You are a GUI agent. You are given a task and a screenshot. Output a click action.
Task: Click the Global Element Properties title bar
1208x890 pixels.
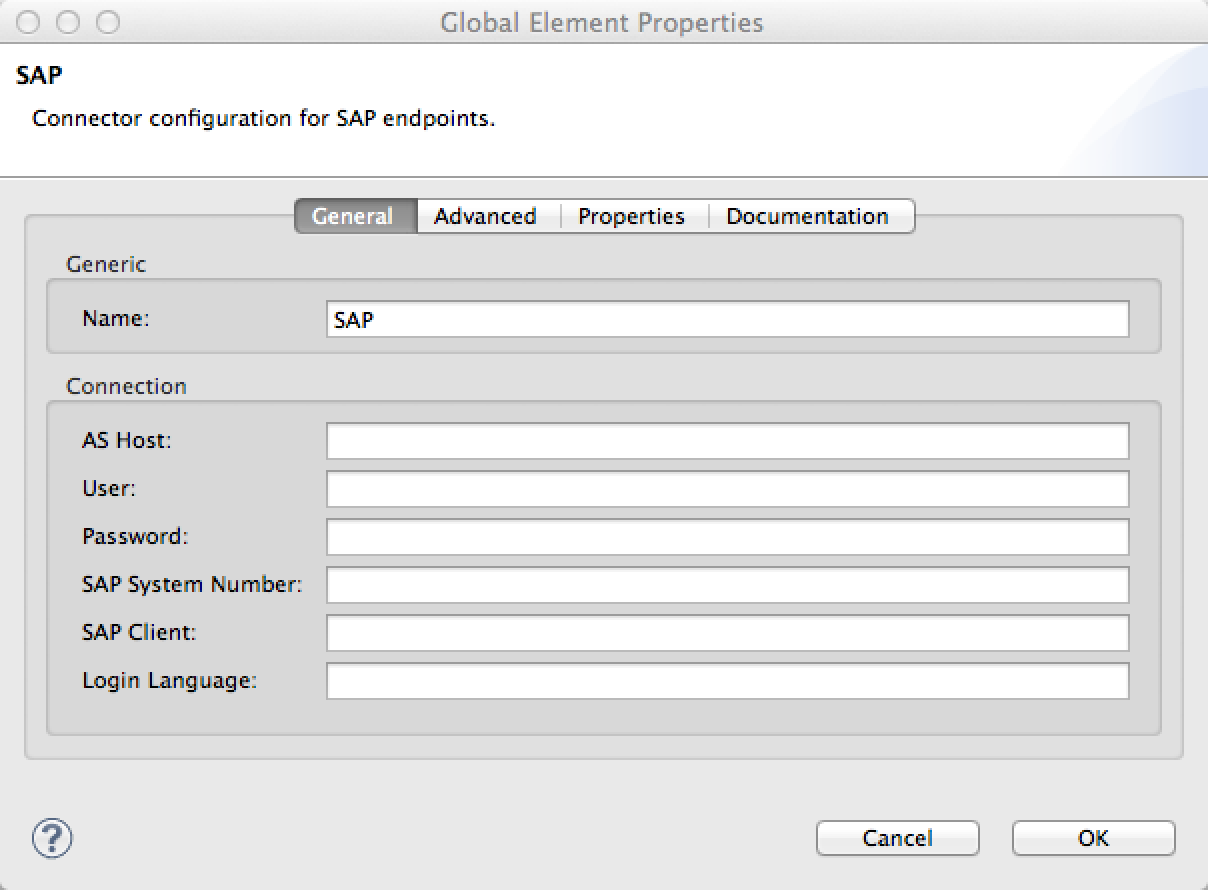pos(603,22)
